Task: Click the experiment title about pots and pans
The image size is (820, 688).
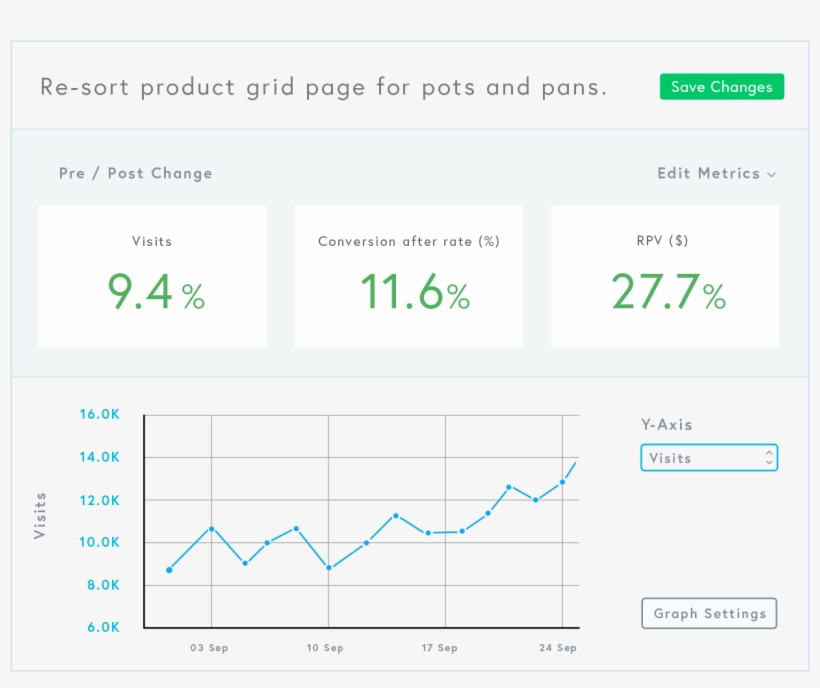Action: pyautogui.click(x=323, y=87)
